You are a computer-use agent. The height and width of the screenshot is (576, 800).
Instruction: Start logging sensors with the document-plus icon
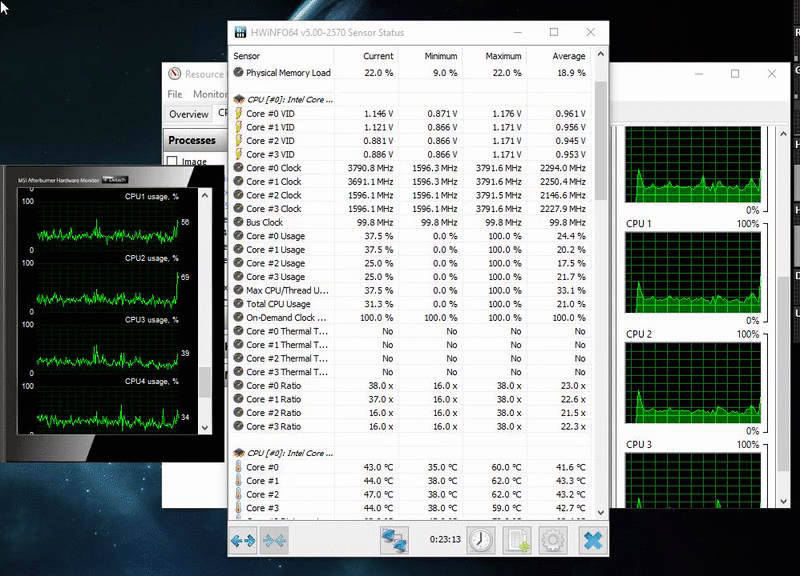(517, 540)
